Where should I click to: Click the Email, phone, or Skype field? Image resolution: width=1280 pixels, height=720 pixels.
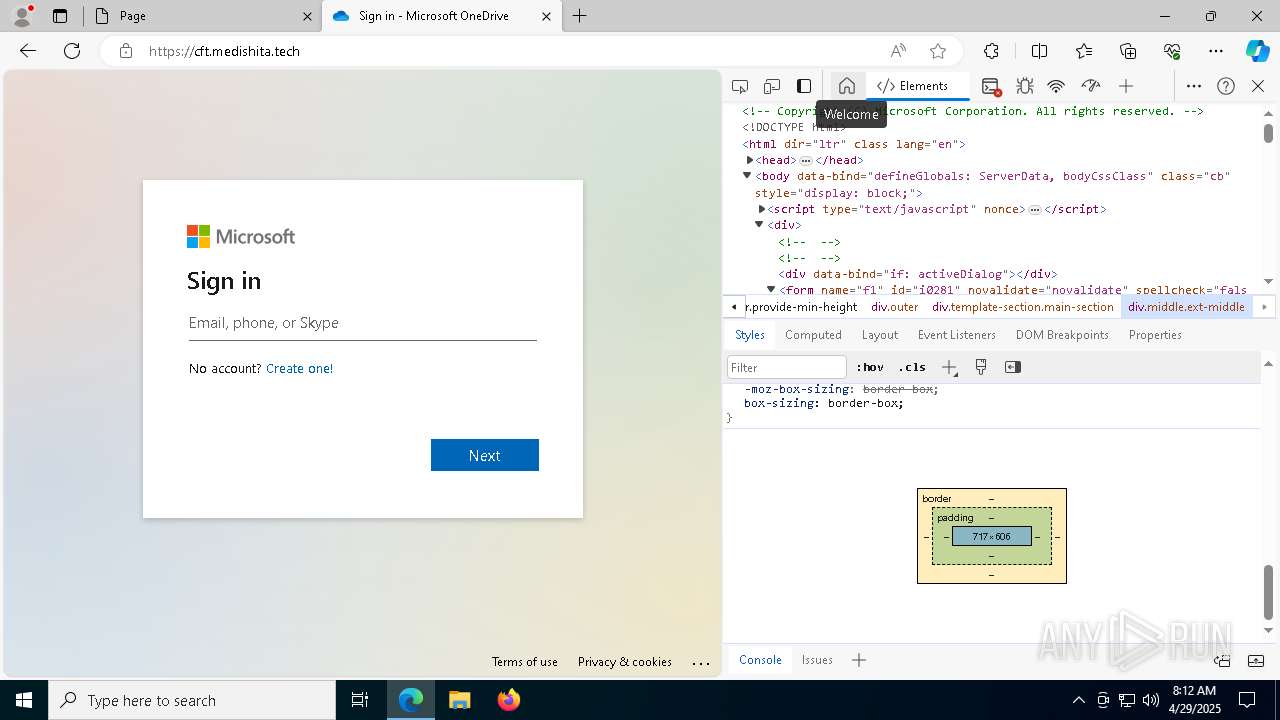pyautogui.click(x=363, y=323)
